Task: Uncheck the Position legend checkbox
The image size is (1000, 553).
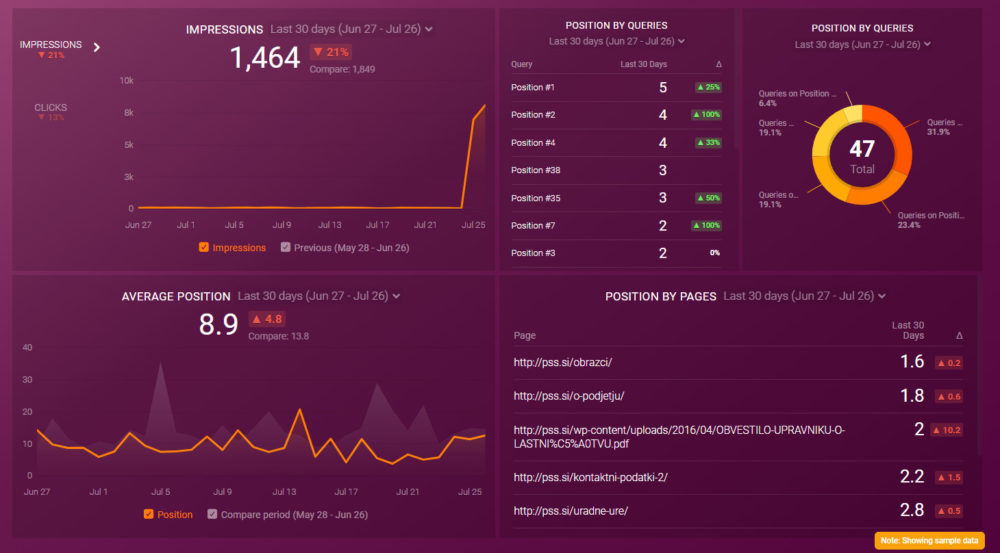Action: [x=148, y=515]
